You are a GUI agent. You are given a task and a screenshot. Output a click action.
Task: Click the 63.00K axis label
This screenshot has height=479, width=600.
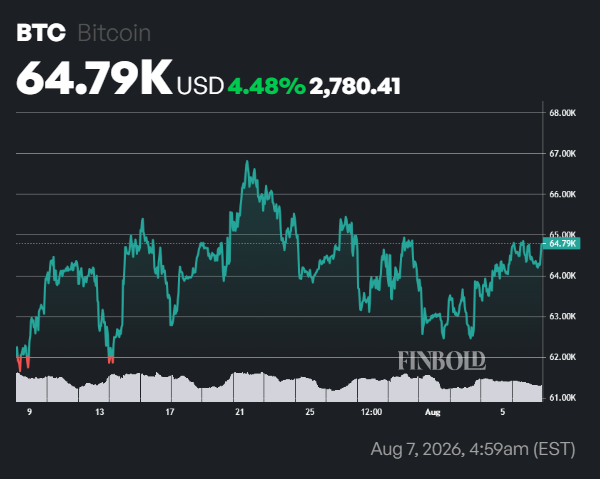tap(562, 316)
